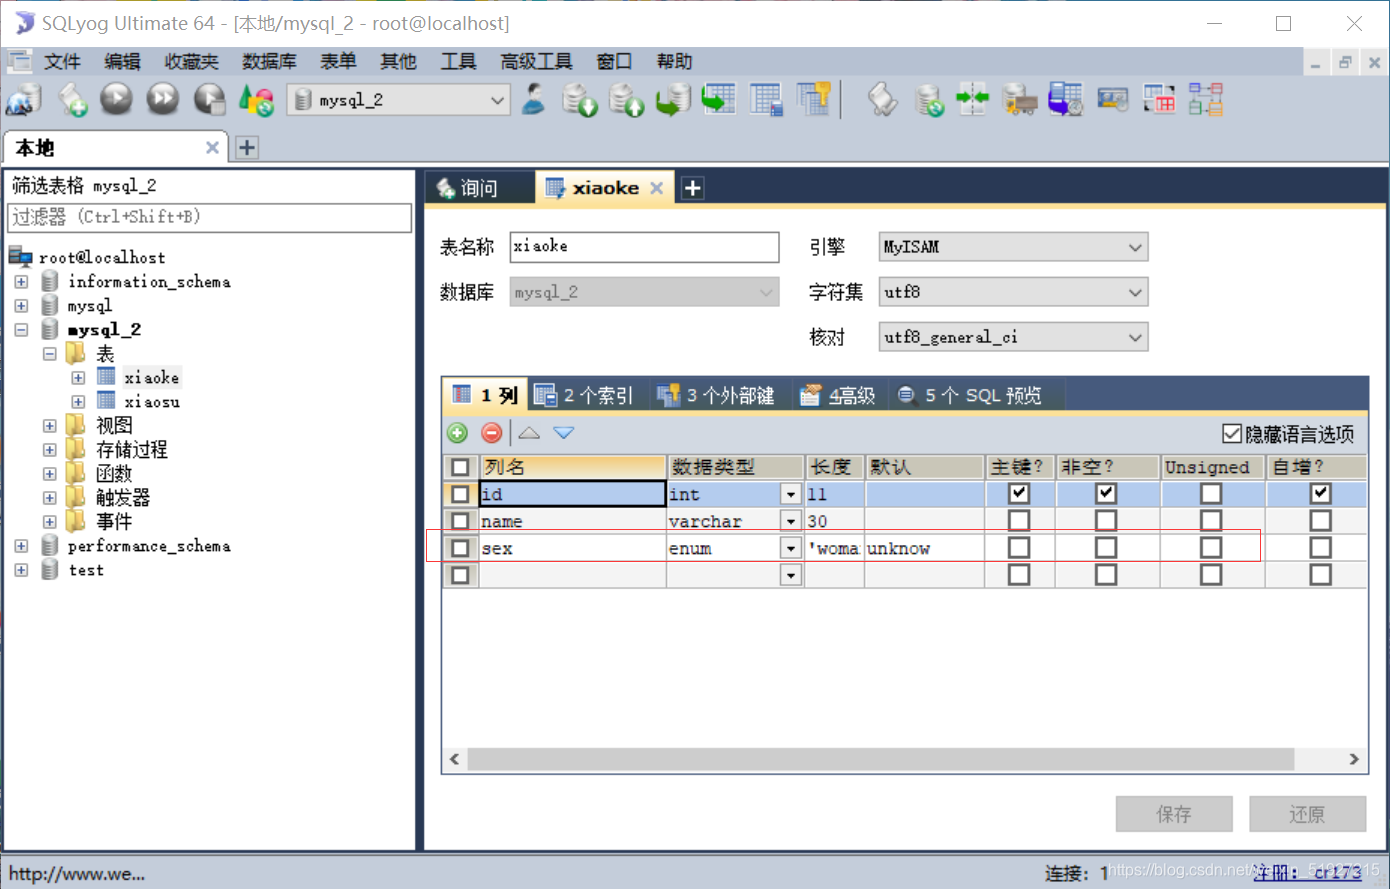Check primary key for name column
The image size is (1390, 889).
coord(1019,520)
